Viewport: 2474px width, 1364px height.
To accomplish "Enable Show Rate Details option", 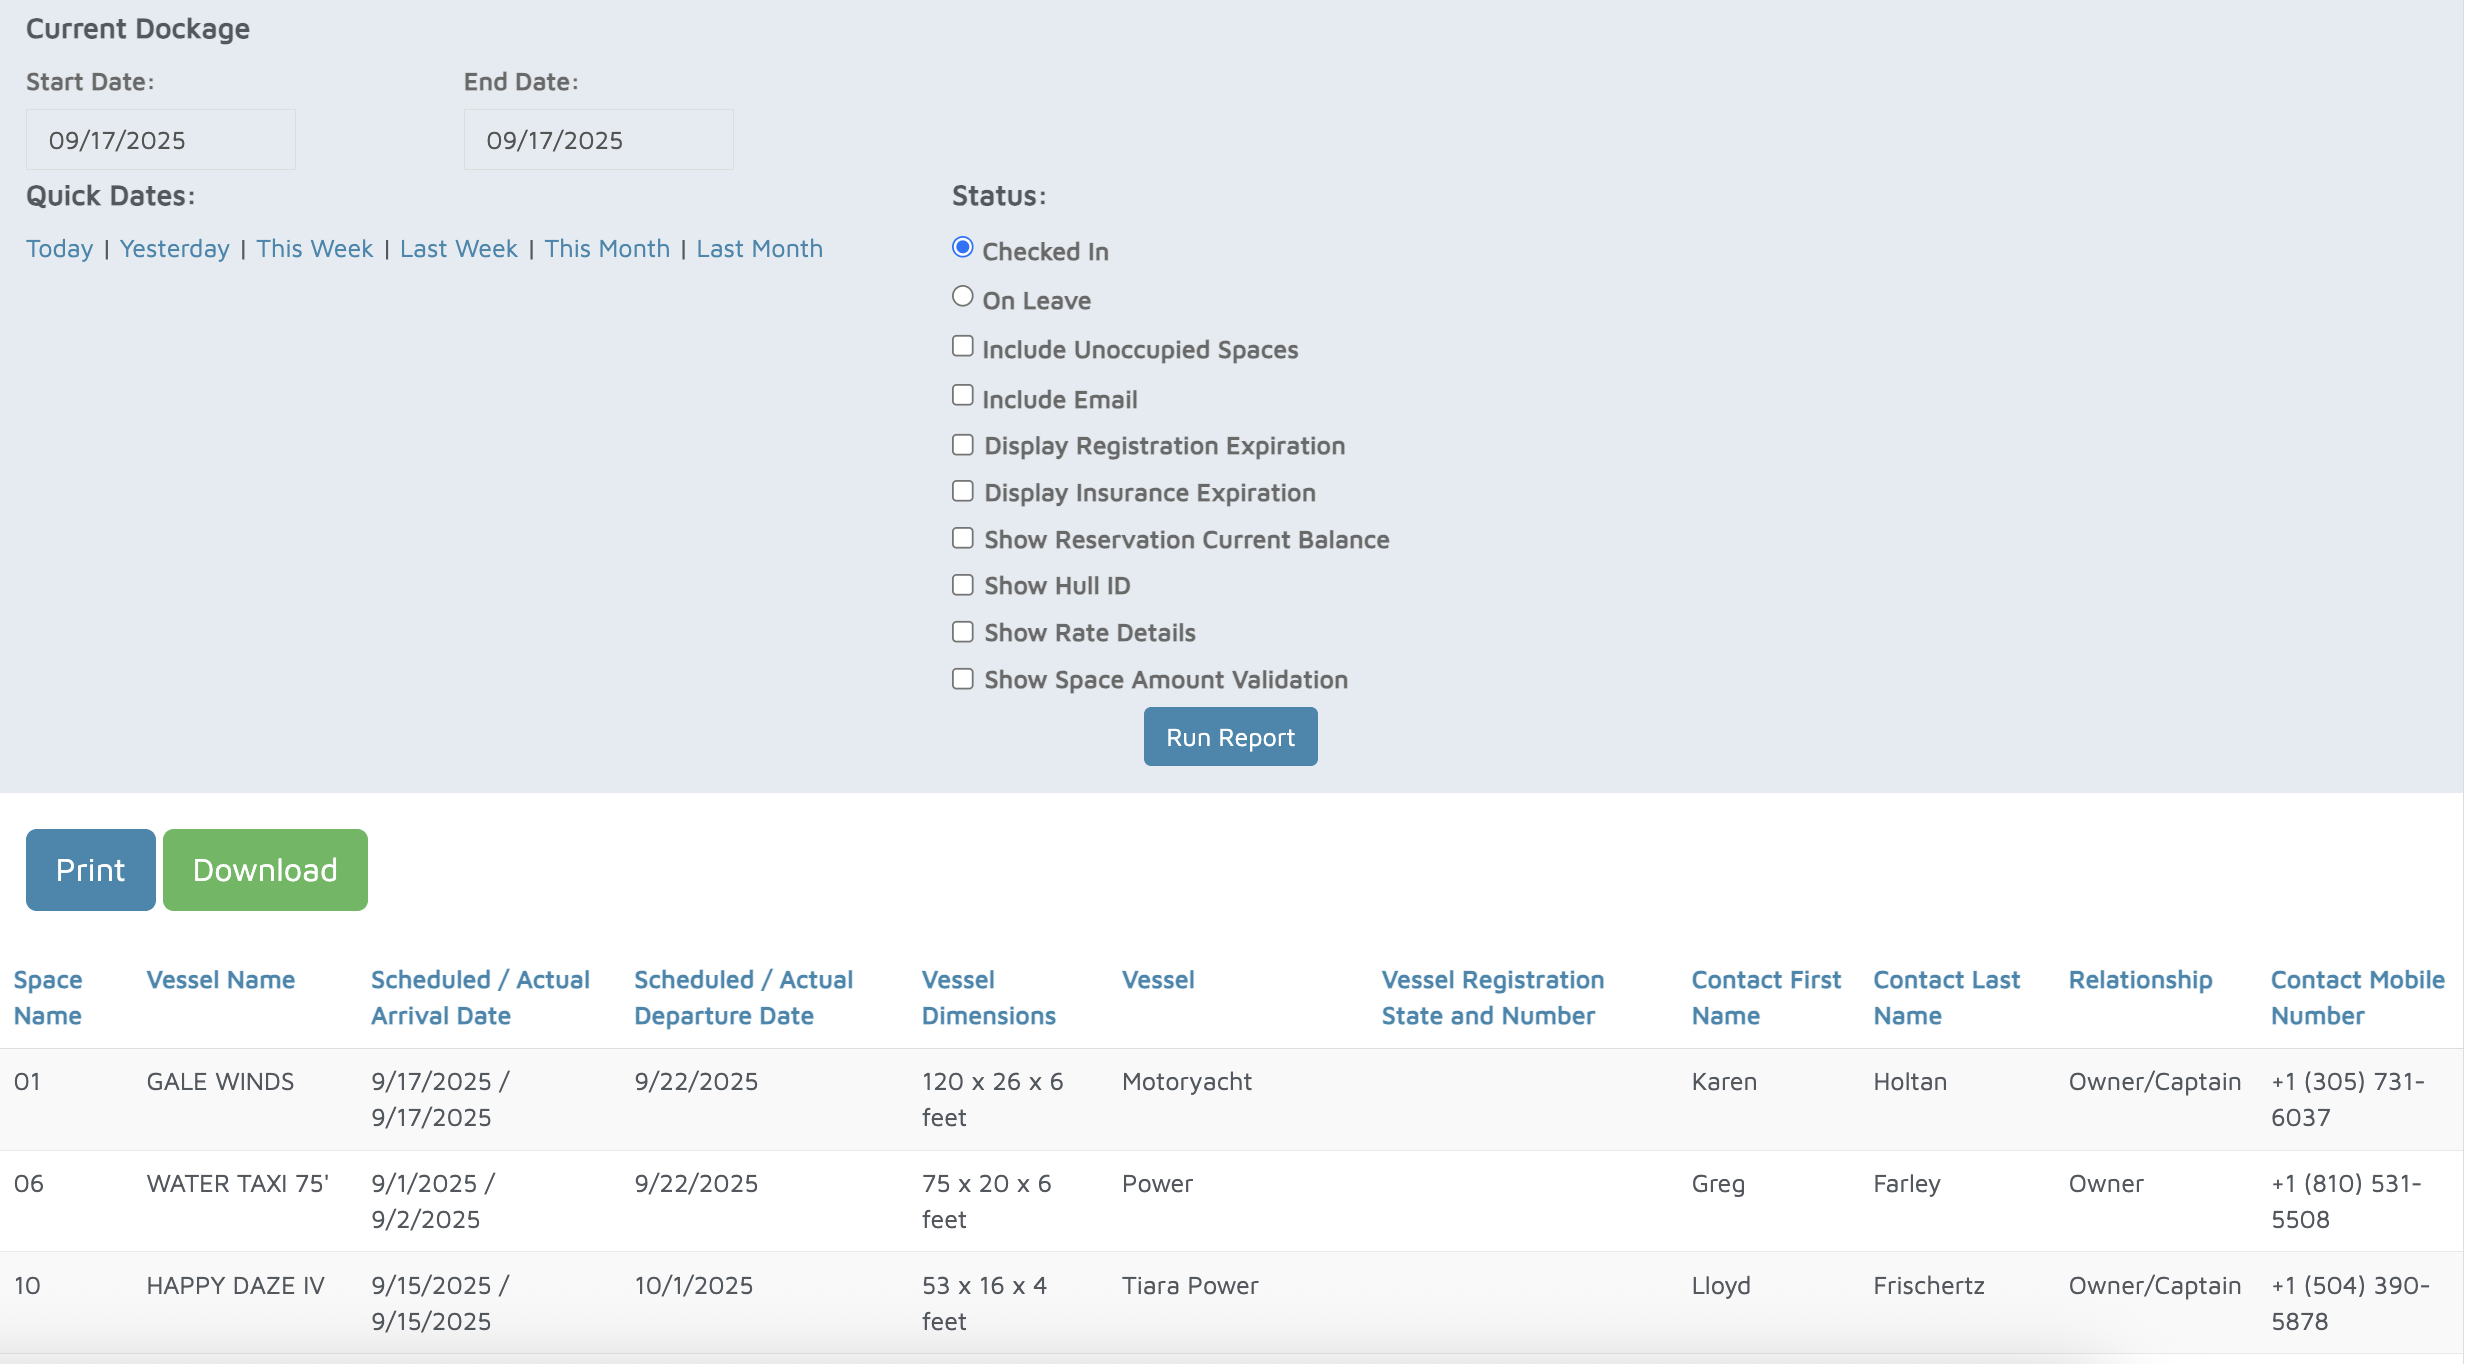I will [962, 632].
